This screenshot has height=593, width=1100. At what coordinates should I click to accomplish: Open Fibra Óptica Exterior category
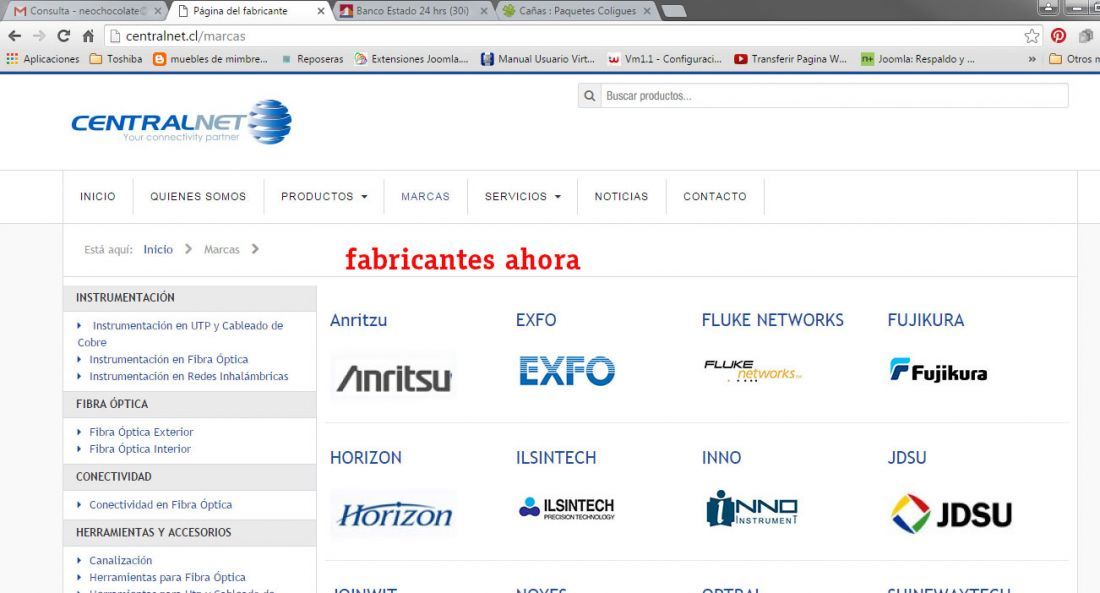[141, 432]
